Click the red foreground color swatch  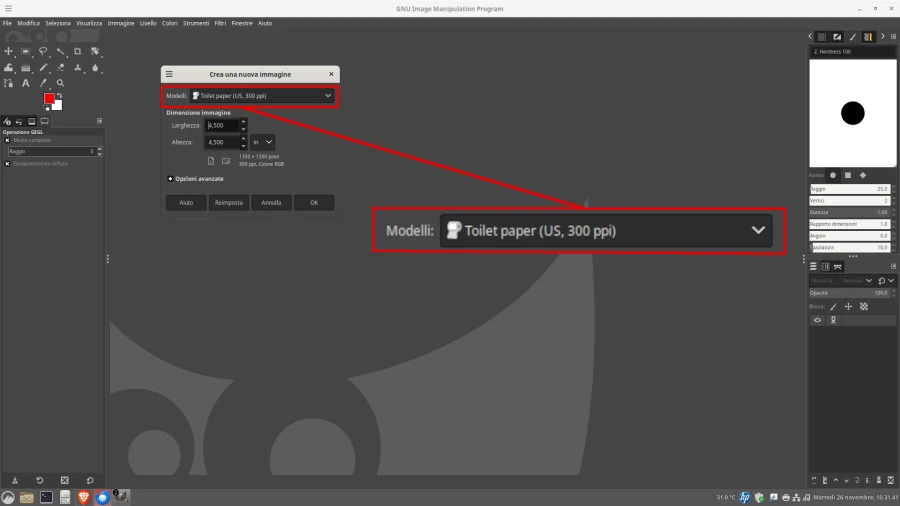pyautogui.click(x=49, y=98)
